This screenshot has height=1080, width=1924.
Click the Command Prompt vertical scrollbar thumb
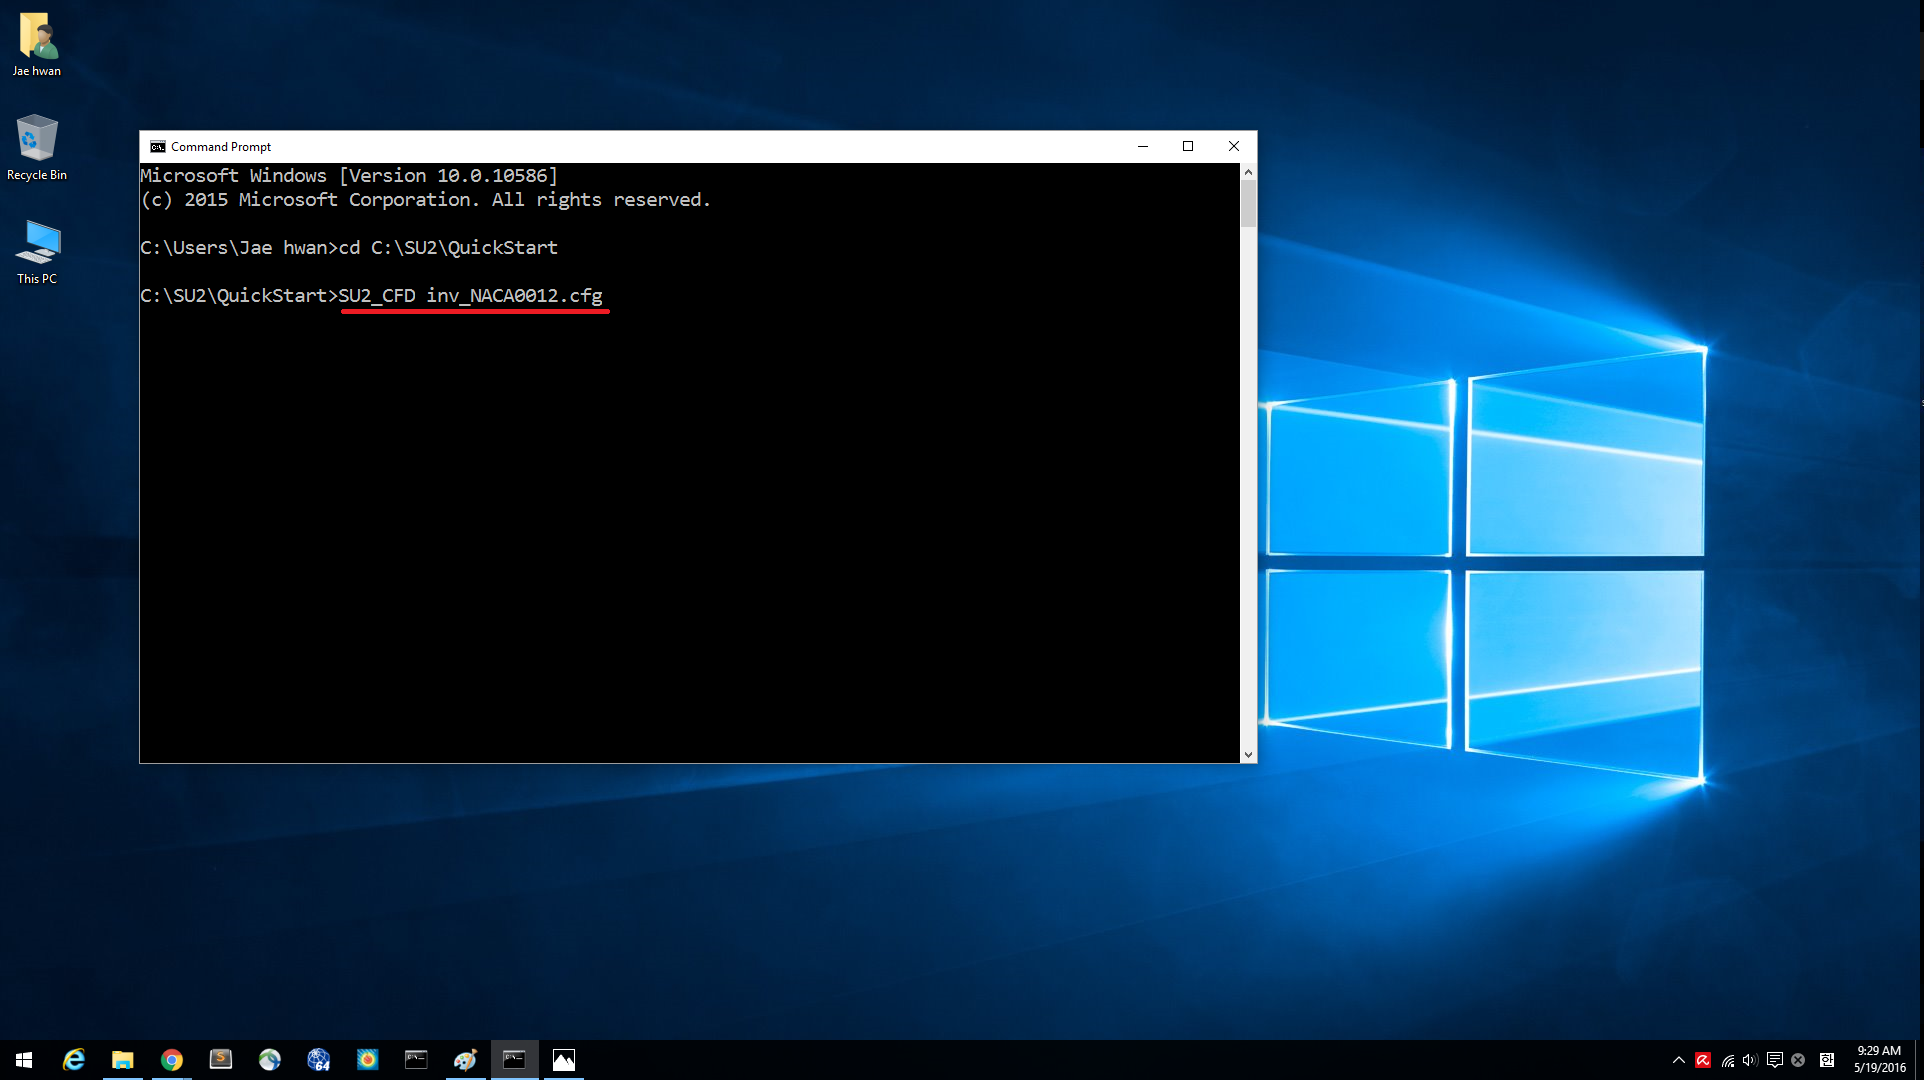click(1248, 204)
